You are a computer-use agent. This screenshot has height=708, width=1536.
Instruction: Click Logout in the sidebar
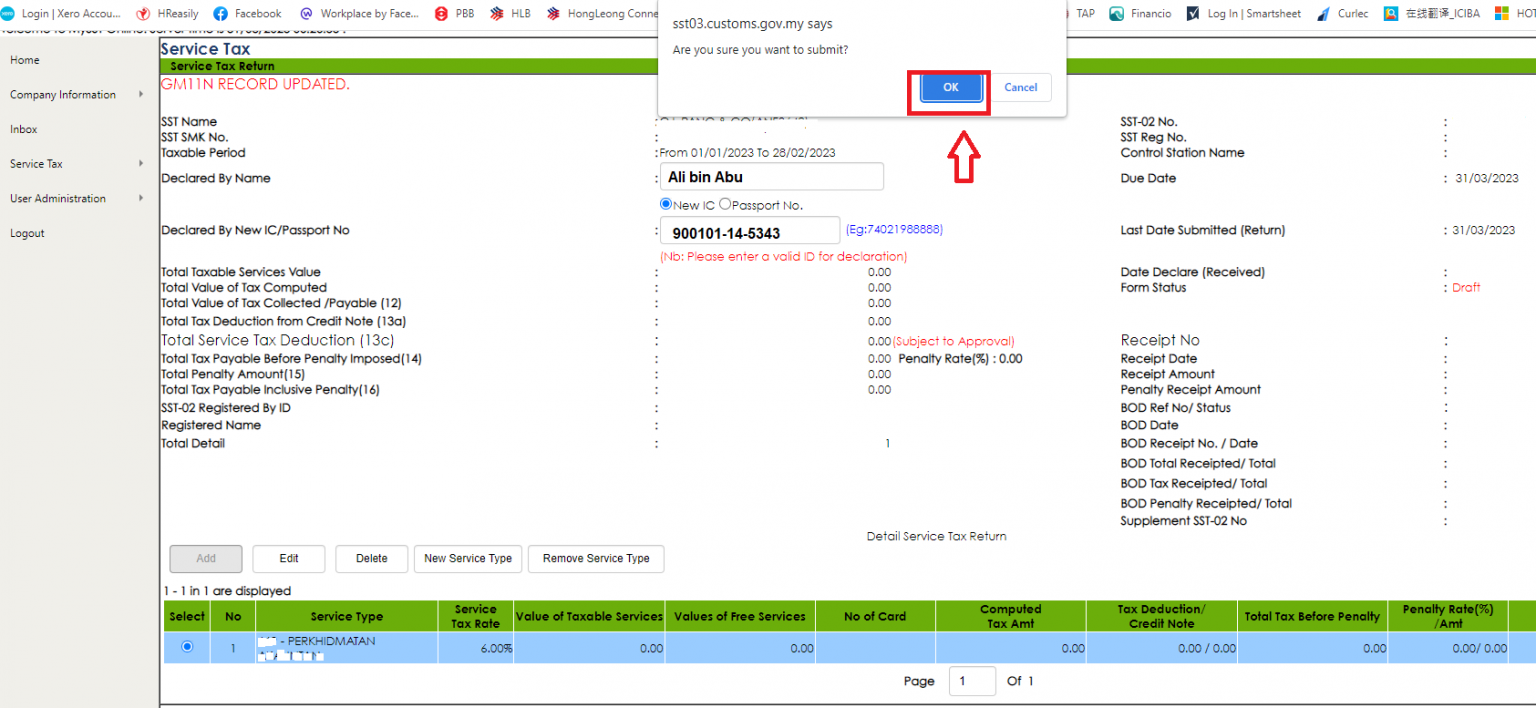tap(27, 233)
